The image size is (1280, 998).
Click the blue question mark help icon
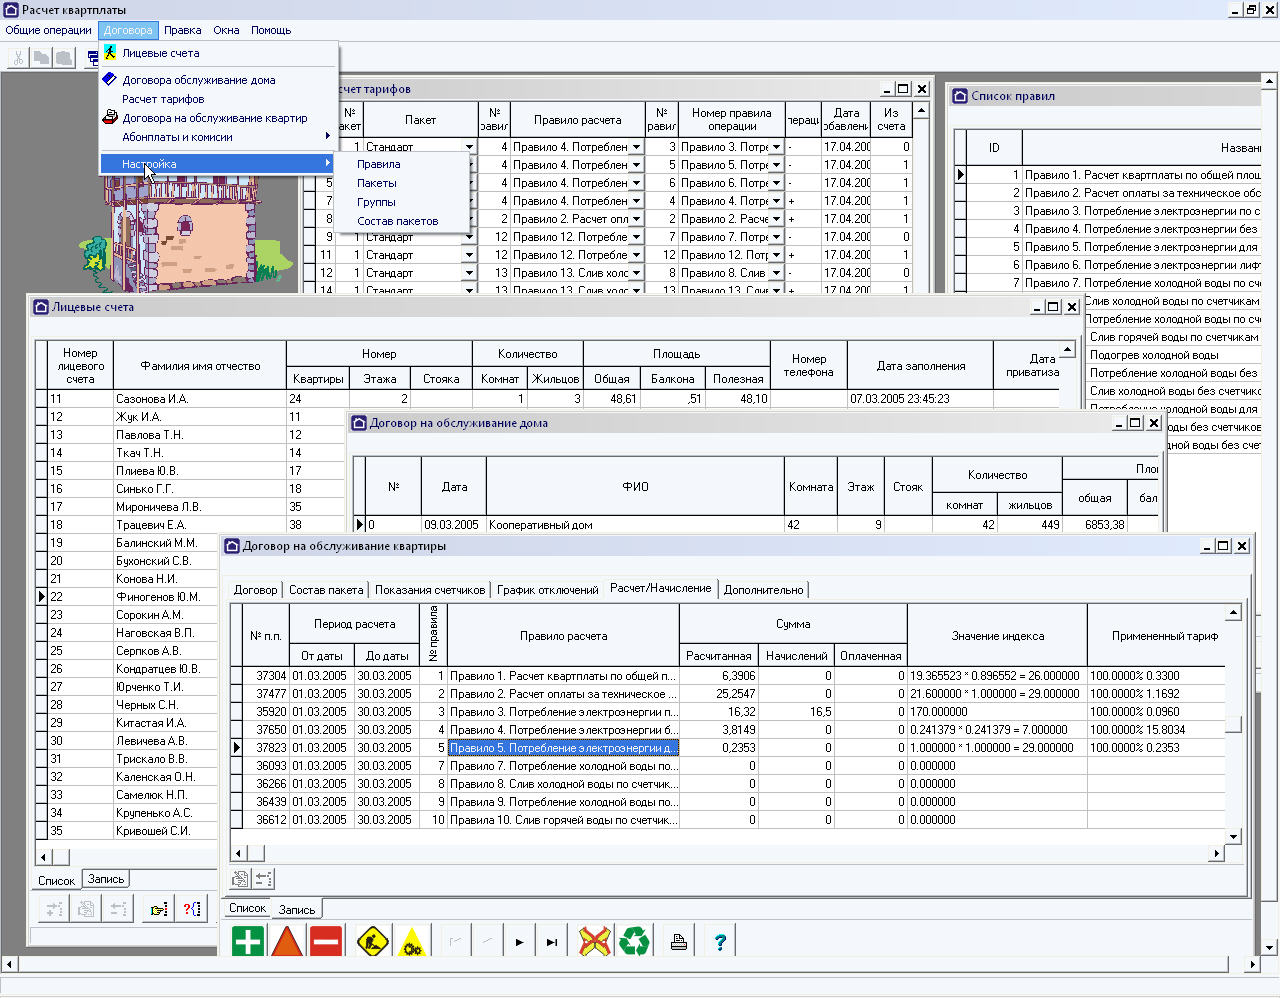tap(719, 941)
